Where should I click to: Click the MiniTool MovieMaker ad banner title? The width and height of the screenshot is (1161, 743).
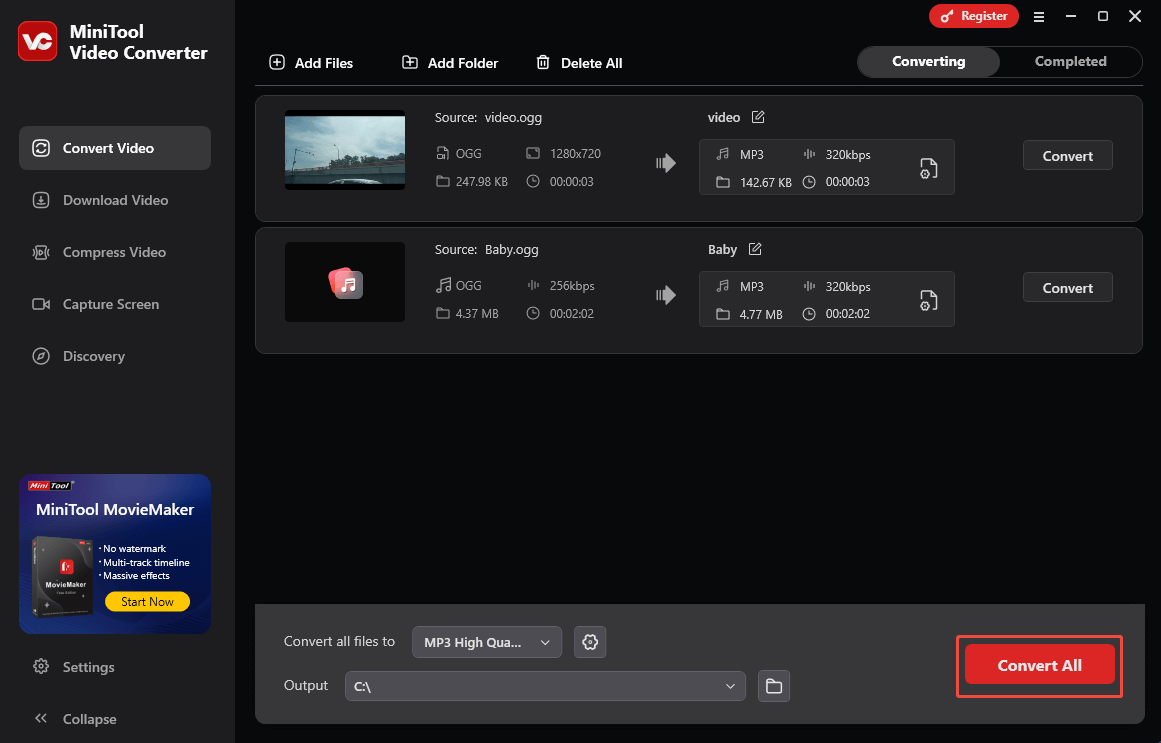click(115, 510)
